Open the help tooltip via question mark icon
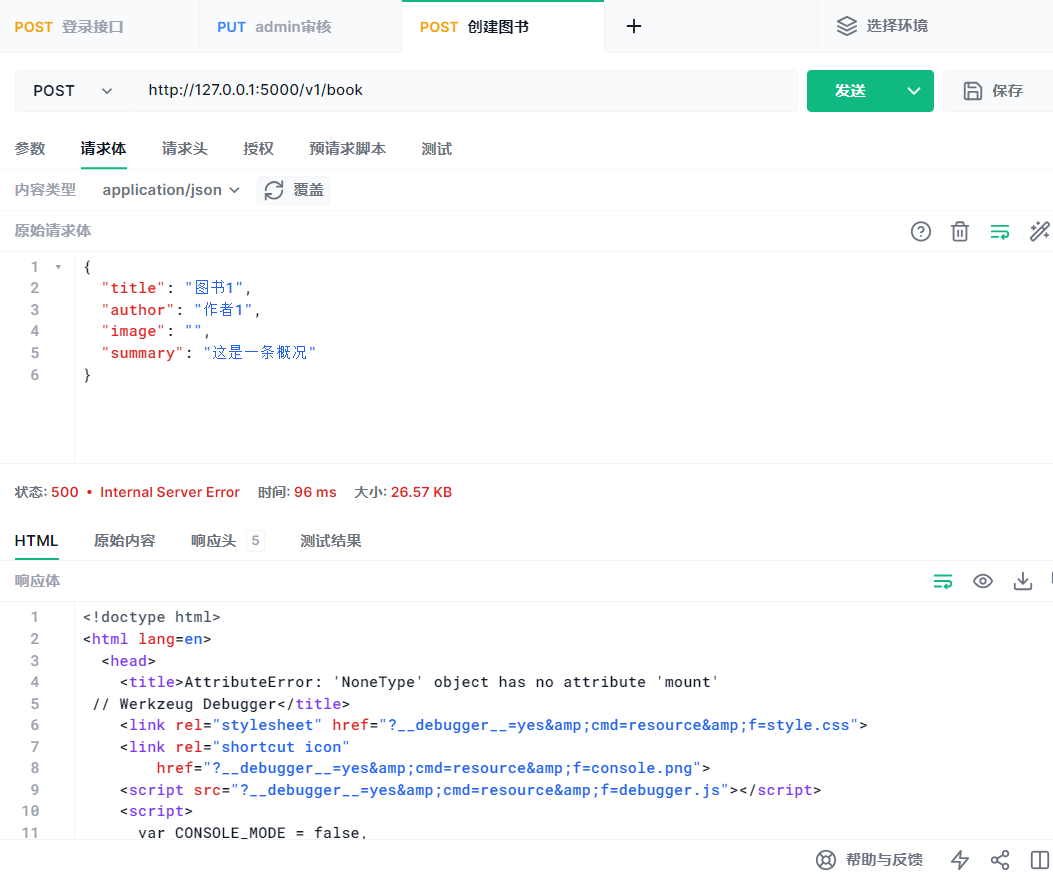This screenshot has width=1053, height=880. pyautogui.click(x=920, y=231)
